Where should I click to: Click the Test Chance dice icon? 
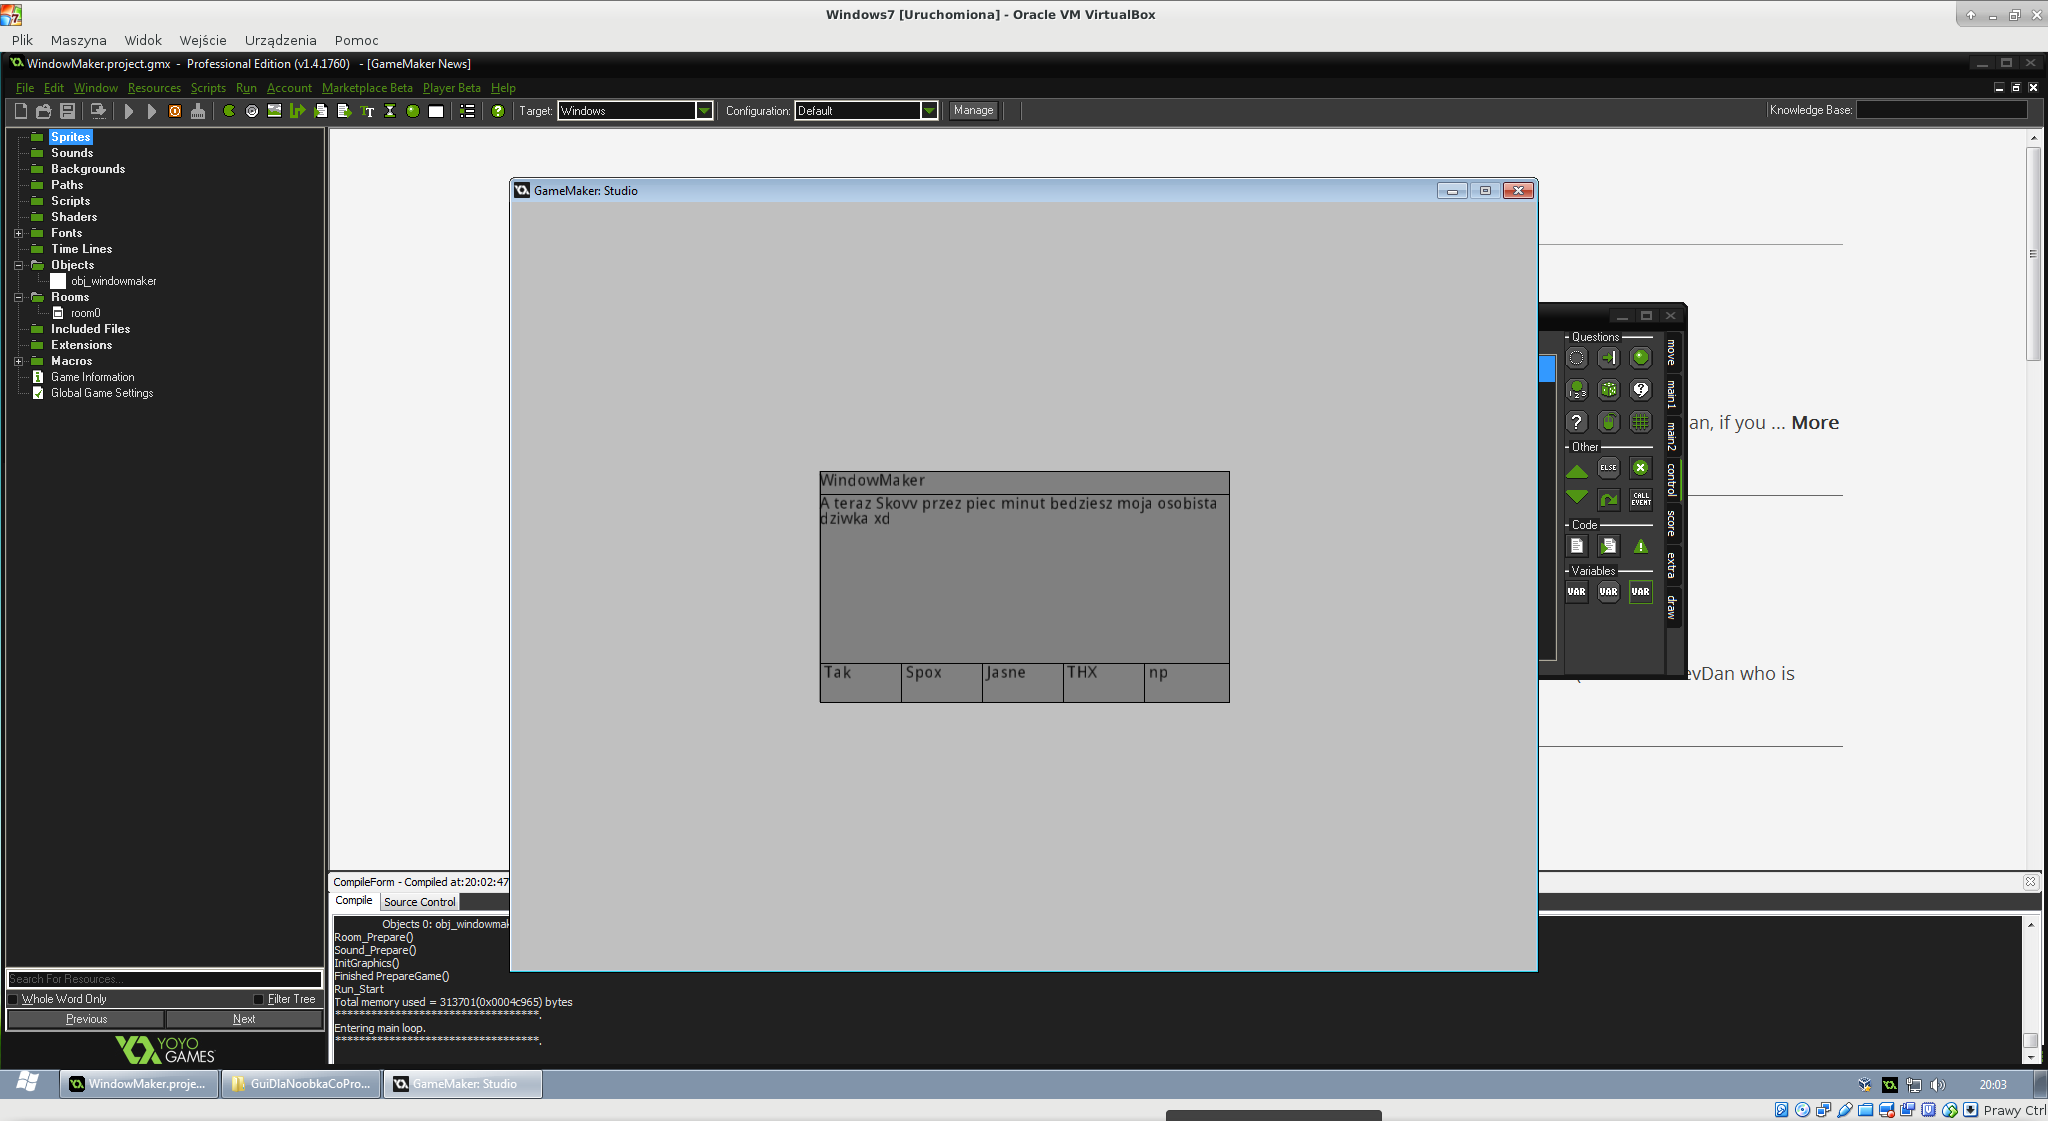pyautogui.click(x=1608, y=390)
